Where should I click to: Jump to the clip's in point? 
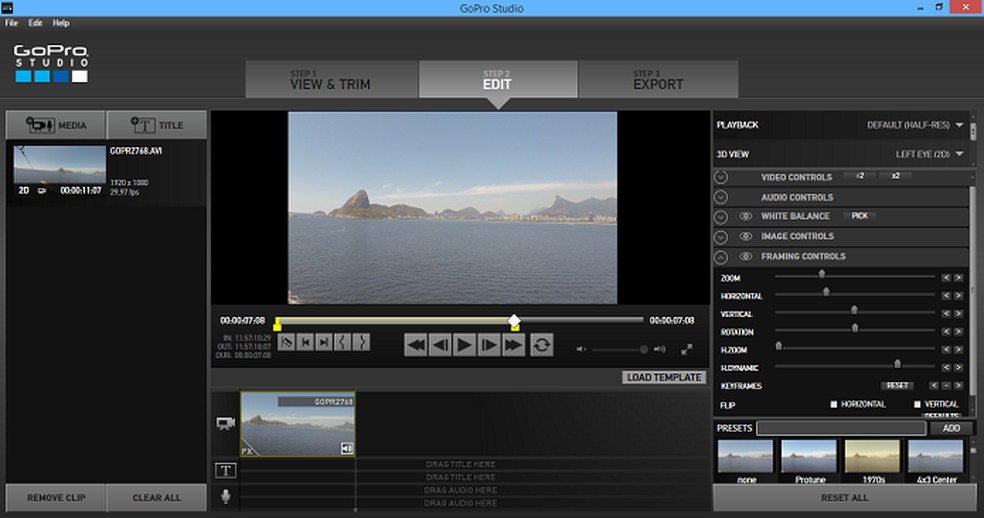coord(305,343)
